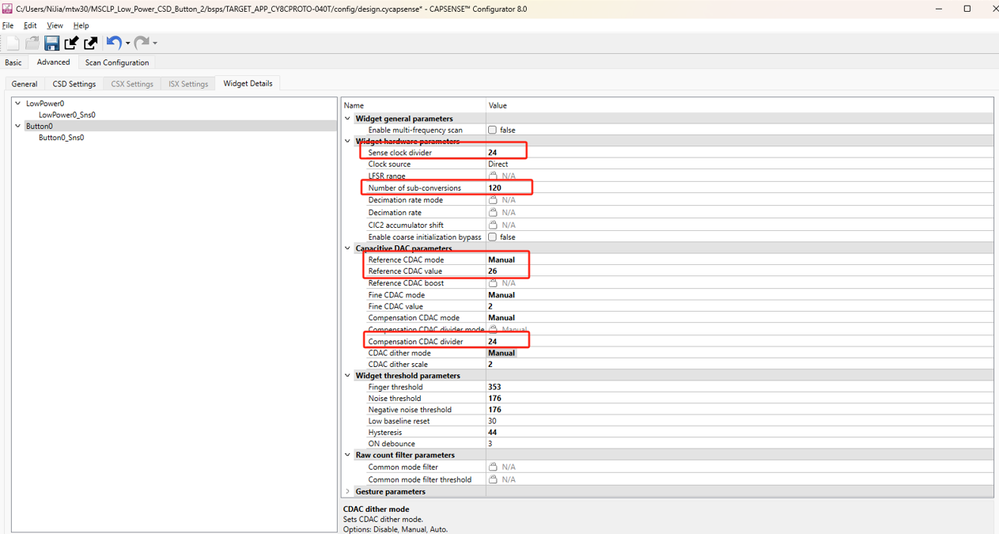Click the lock icon on Decimation rate row
The height and width of the screenshot is (534, 999).
(492, 212)
